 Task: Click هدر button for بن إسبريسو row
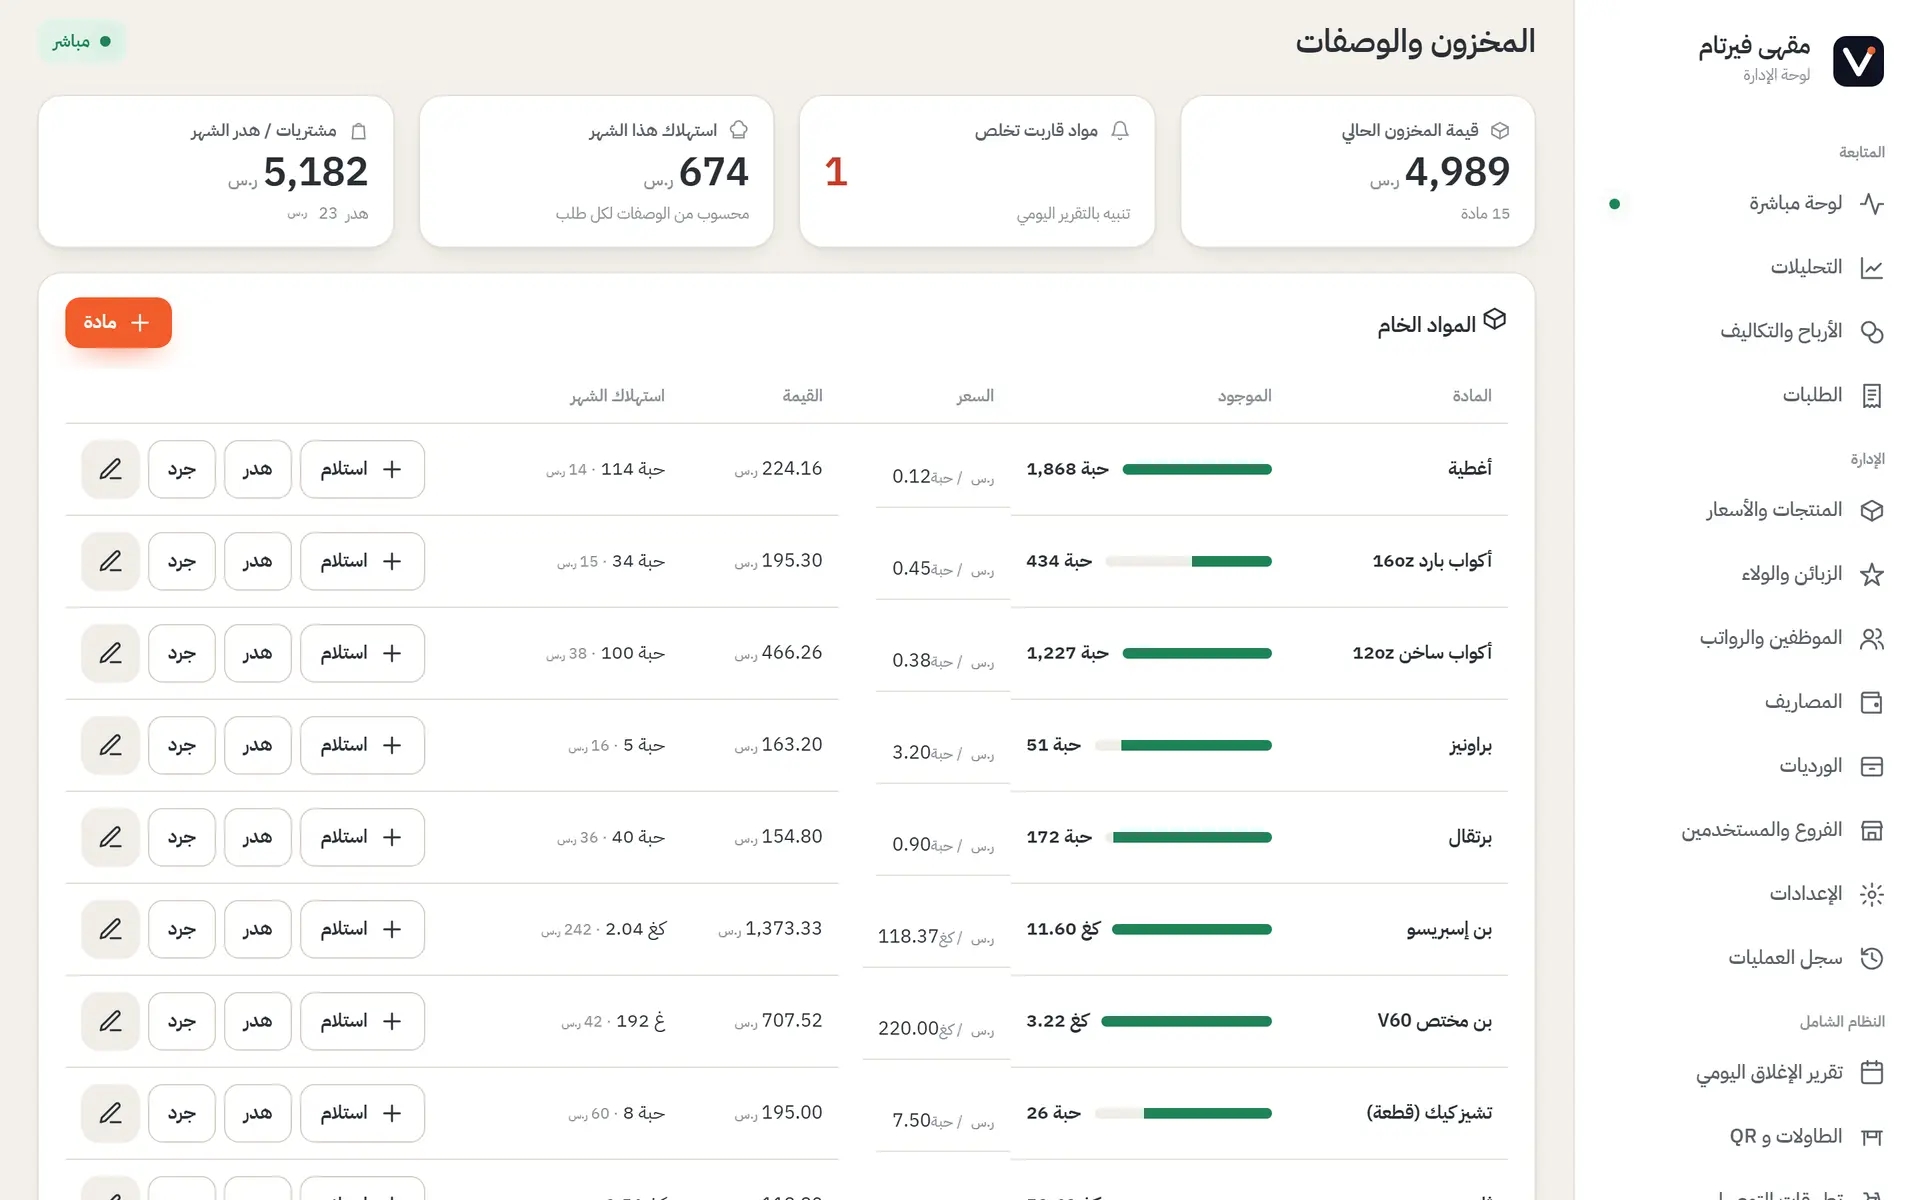click(x=258, y=929)
